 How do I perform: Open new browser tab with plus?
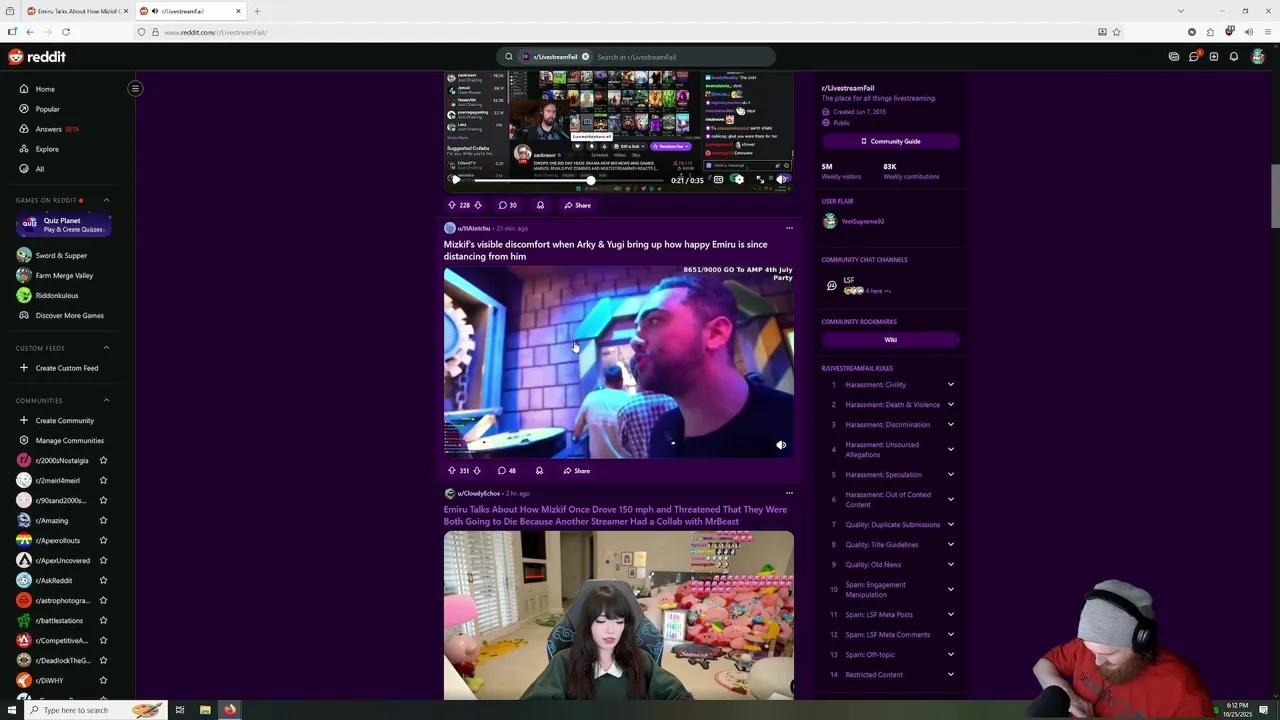point(257,11)
